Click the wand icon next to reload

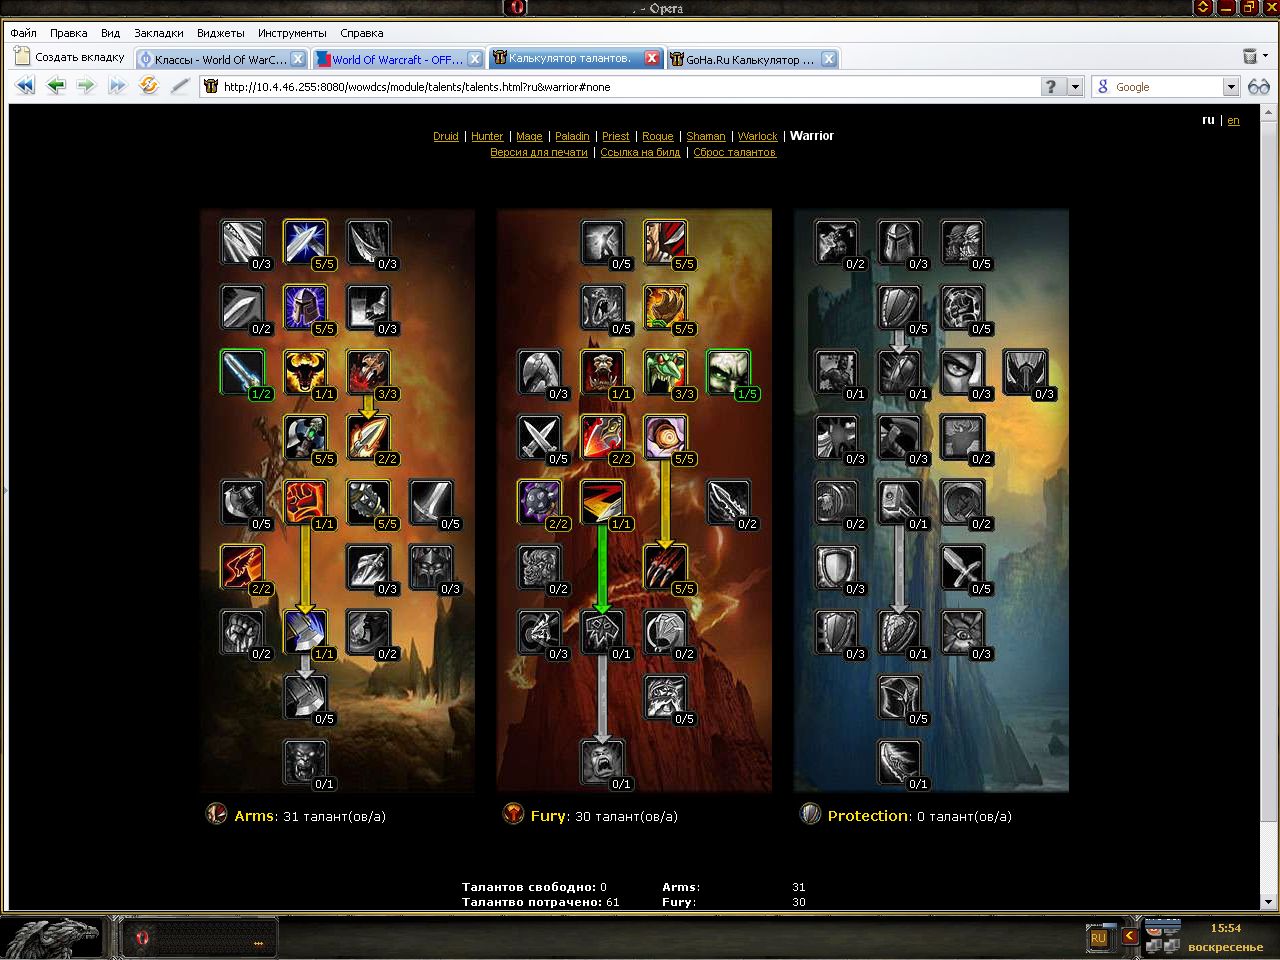pos(180,86)
